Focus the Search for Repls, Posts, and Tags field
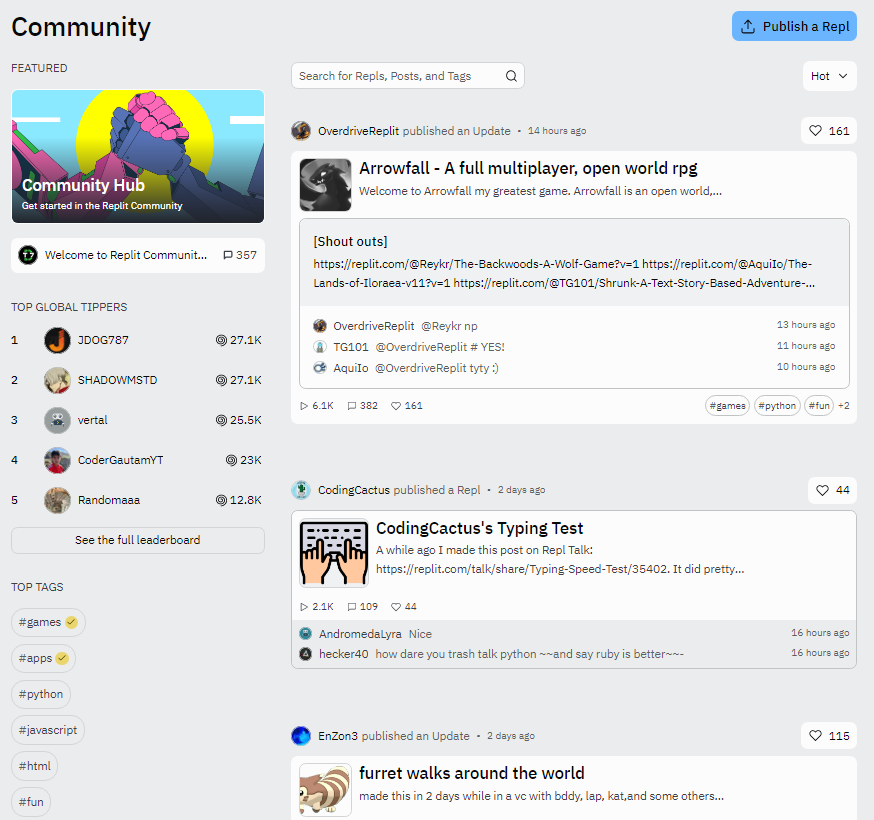Screen dimensions: 874x820 (x=407, y=76)
